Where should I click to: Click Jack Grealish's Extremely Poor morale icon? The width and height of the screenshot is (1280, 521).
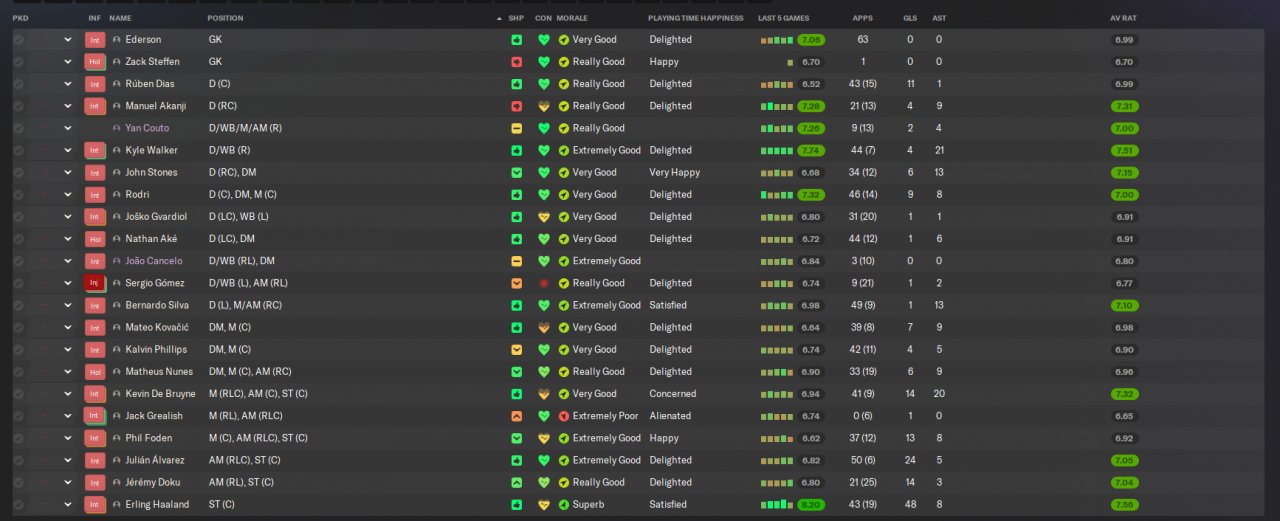click(564, 416)
